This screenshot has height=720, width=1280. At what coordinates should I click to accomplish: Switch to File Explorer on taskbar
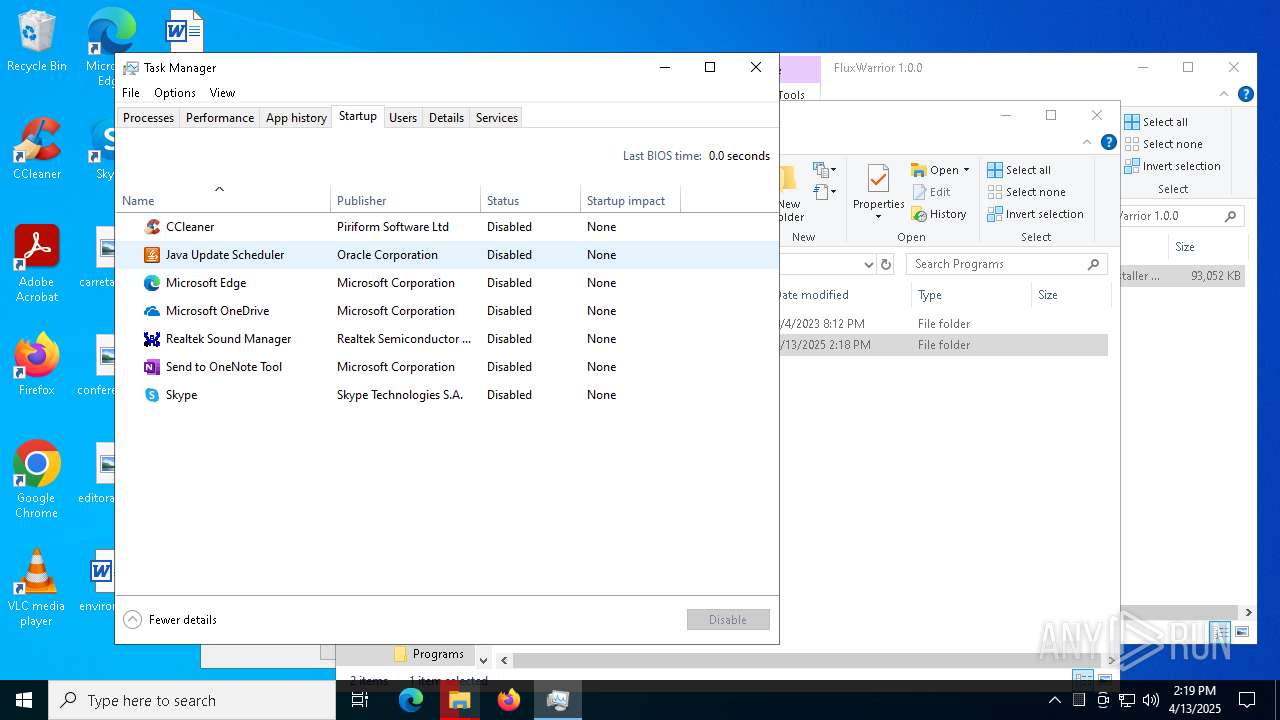[460, 700]
